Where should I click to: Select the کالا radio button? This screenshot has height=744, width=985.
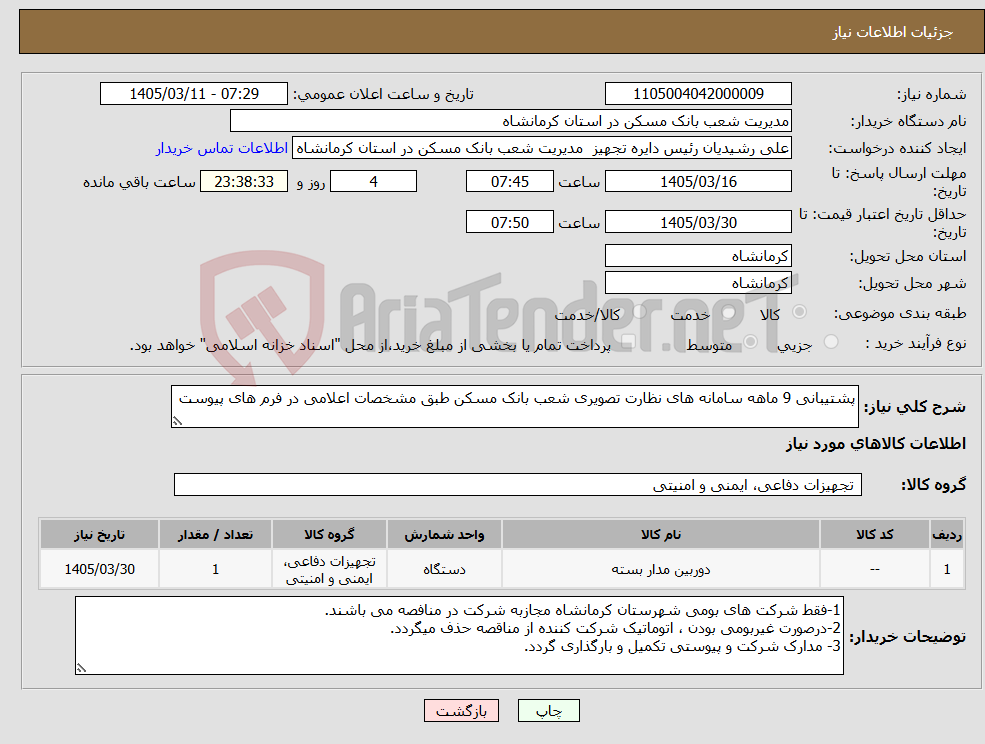(x=800, y=312)
